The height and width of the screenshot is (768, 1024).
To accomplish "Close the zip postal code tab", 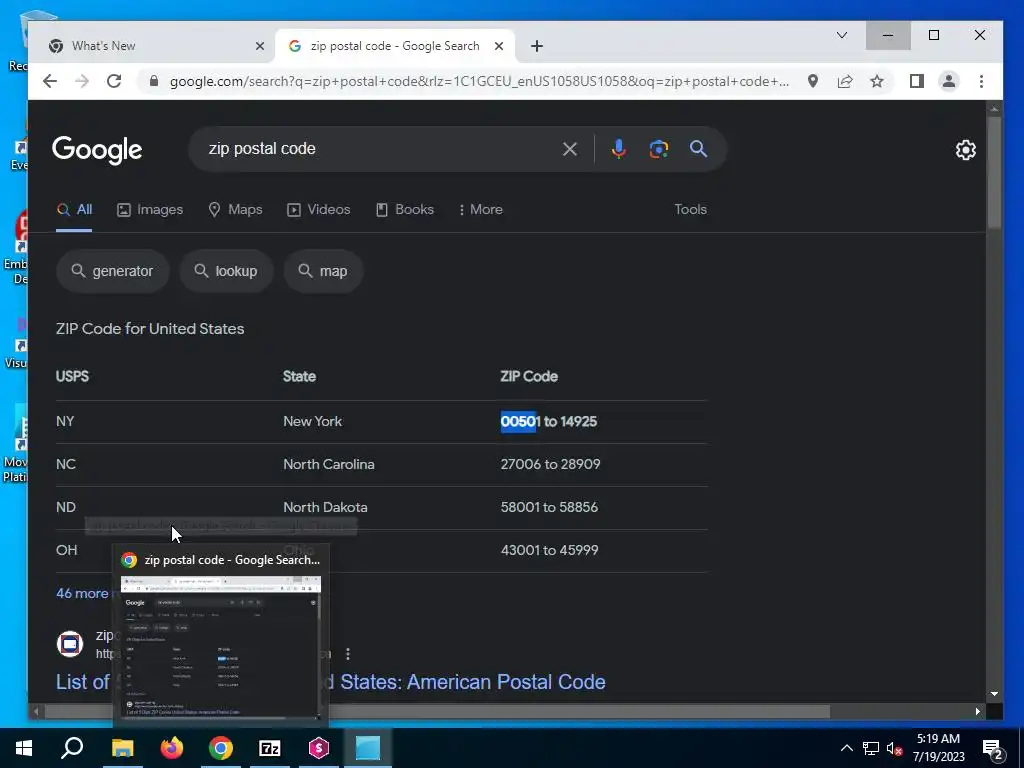I will pos(498,46).
